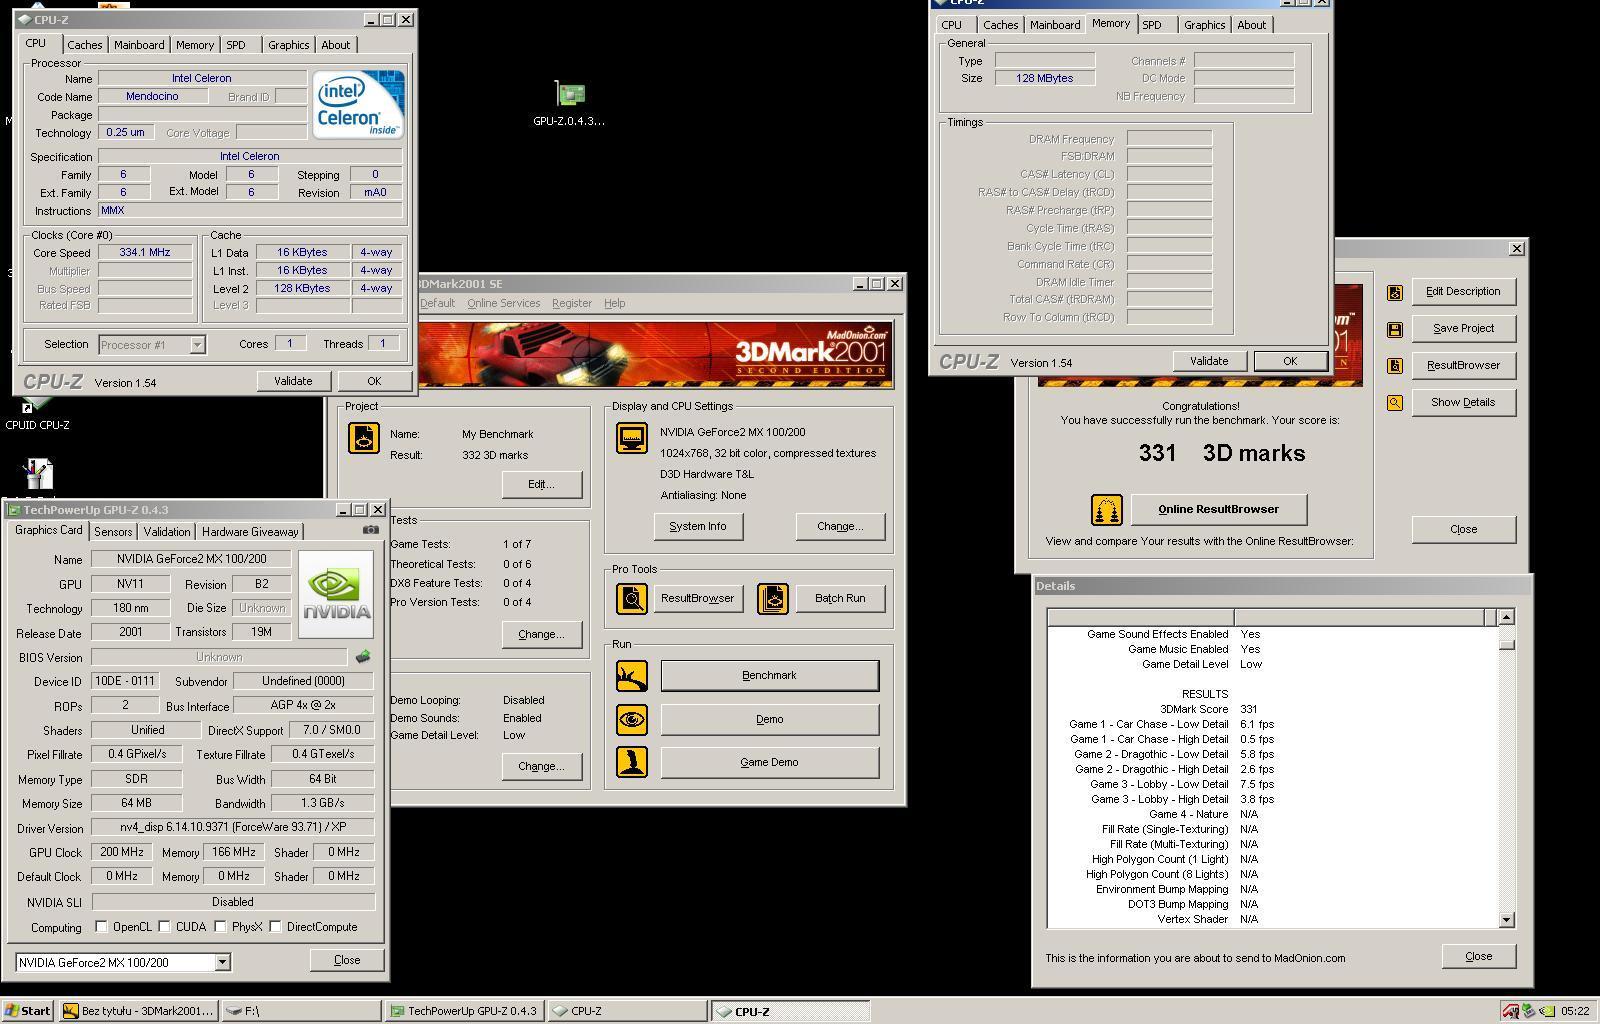The width and height of the screenshot is (1600, 1024).
Task: Click the Batch Run icon in Pro Tools
Action: click(x=772, y=599)
